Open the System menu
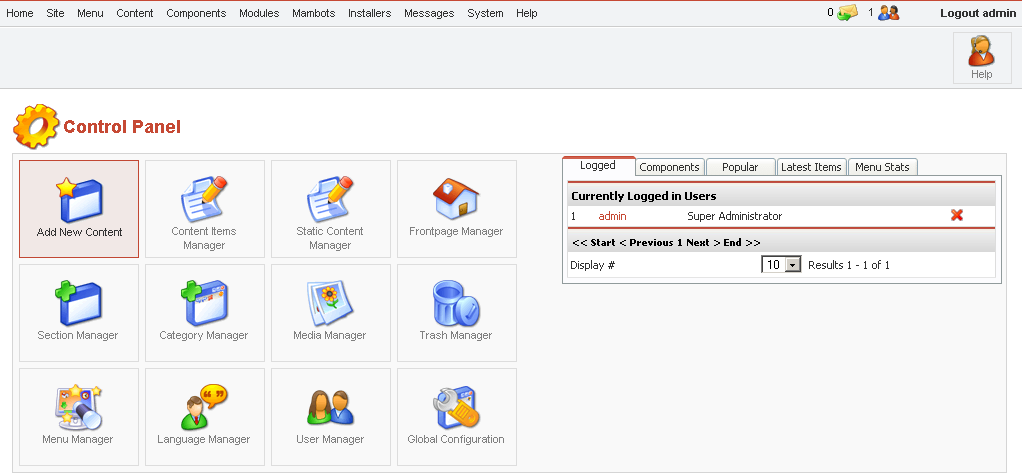The height and width of the screenshot is (473, 1022). (485, 13)
